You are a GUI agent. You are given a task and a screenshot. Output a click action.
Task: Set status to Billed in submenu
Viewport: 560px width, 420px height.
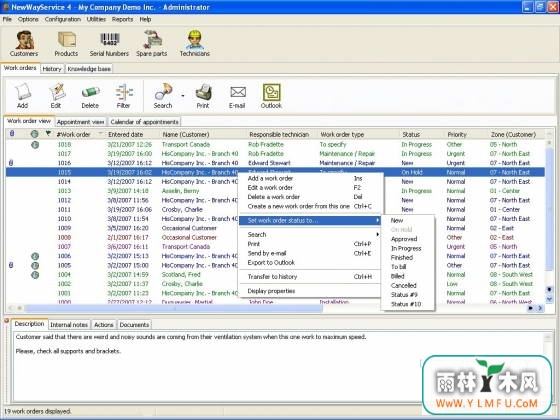coord(408,276)
